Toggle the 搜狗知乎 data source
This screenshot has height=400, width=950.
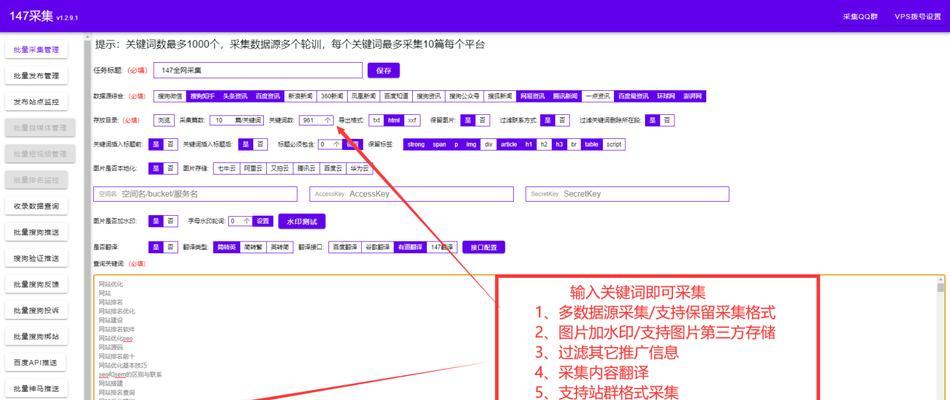[202, 96]
